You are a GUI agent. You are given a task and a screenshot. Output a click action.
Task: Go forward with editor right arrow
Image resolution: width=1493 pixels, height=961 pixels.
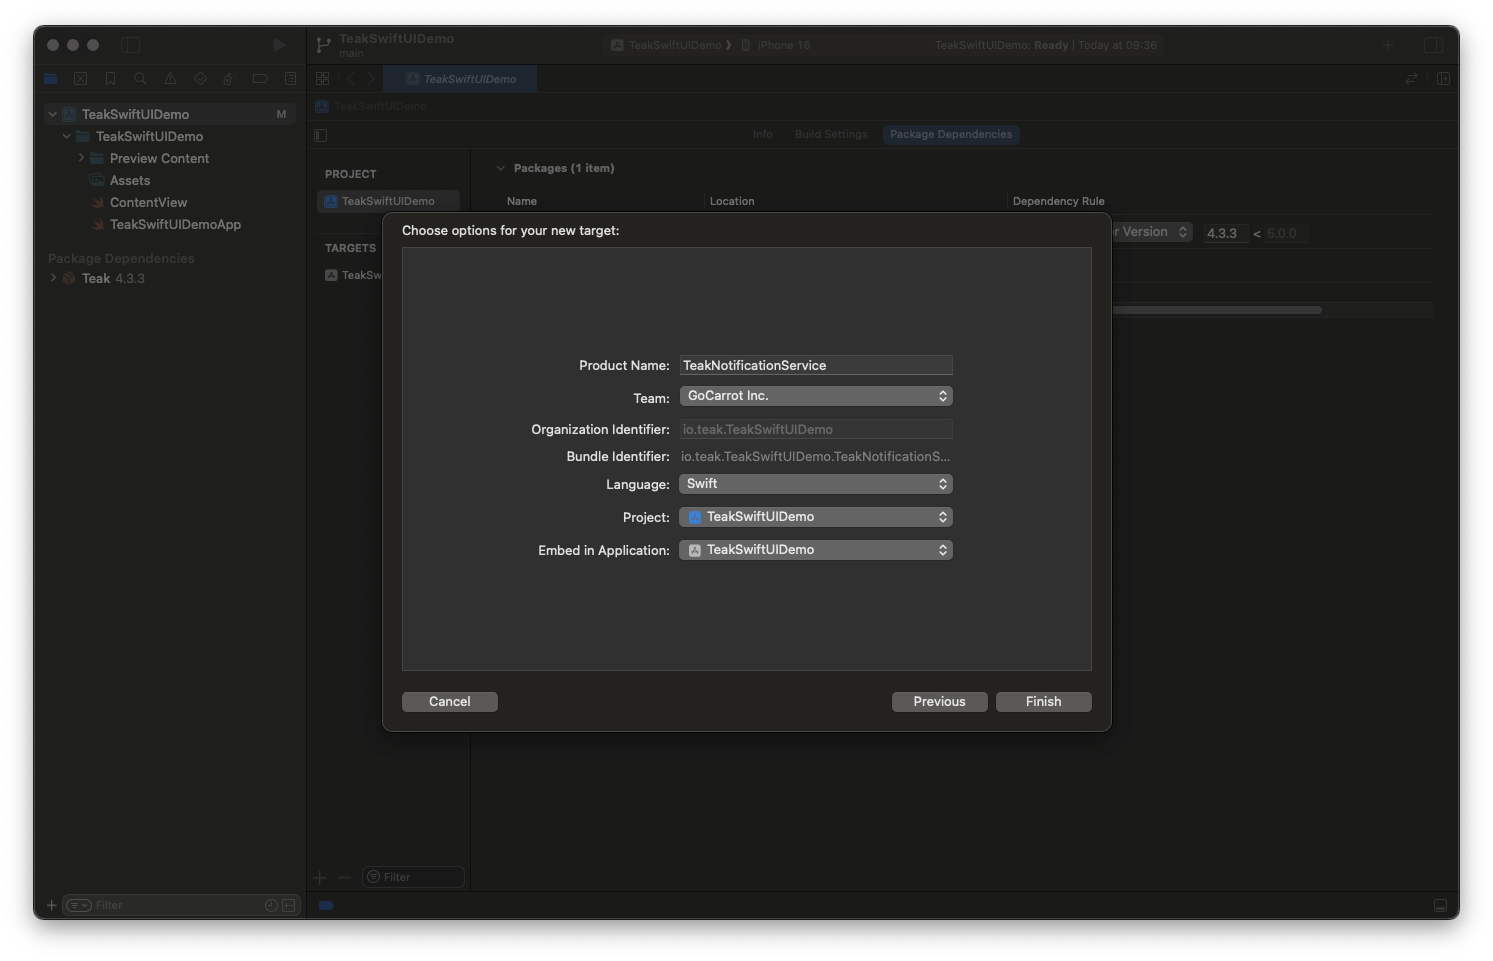pos(371,78)
